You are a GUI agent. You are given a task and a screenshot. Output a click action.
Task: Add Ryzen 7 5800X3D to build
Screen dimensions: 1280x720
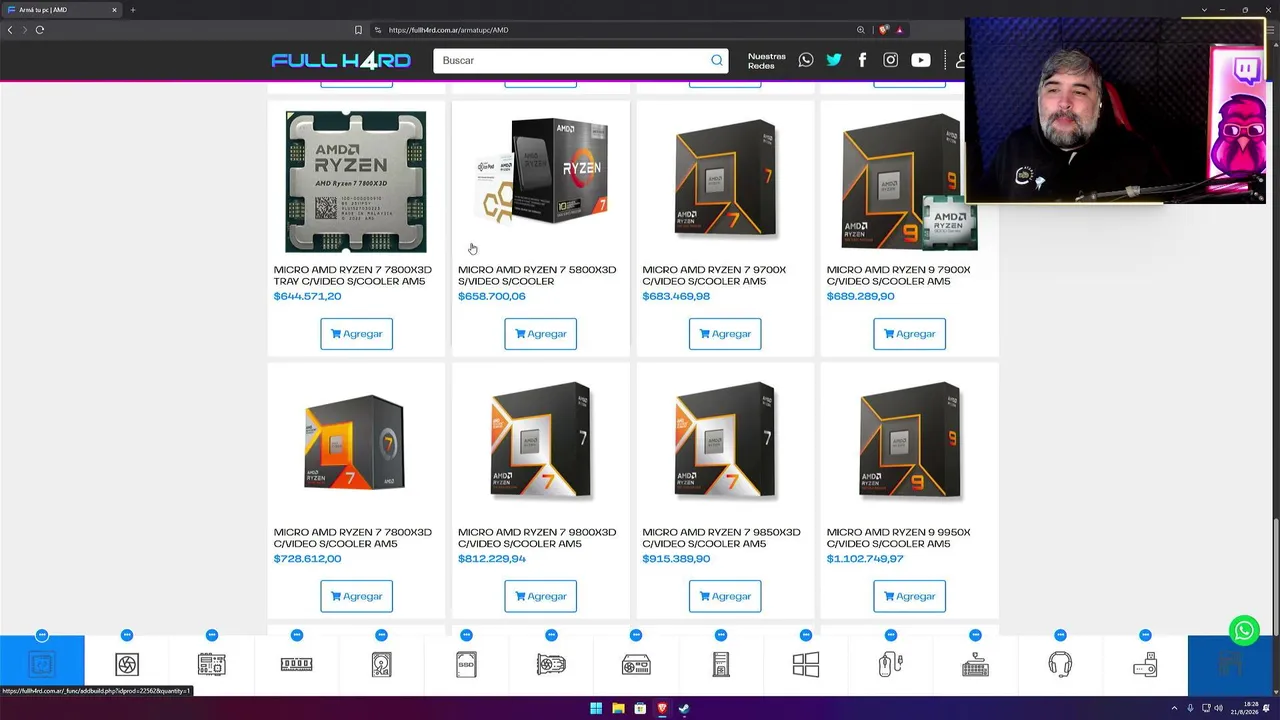coord(540,334)
